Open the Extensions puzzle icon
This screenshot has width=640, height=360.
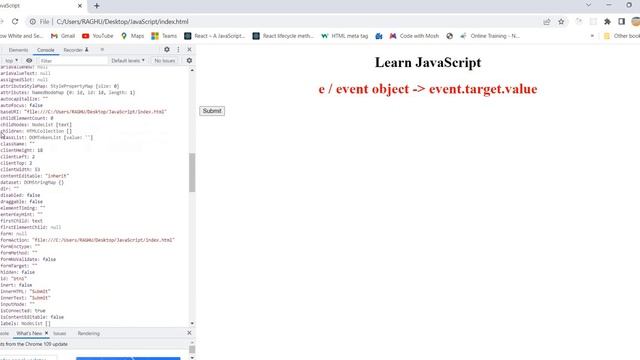[607, 22]
